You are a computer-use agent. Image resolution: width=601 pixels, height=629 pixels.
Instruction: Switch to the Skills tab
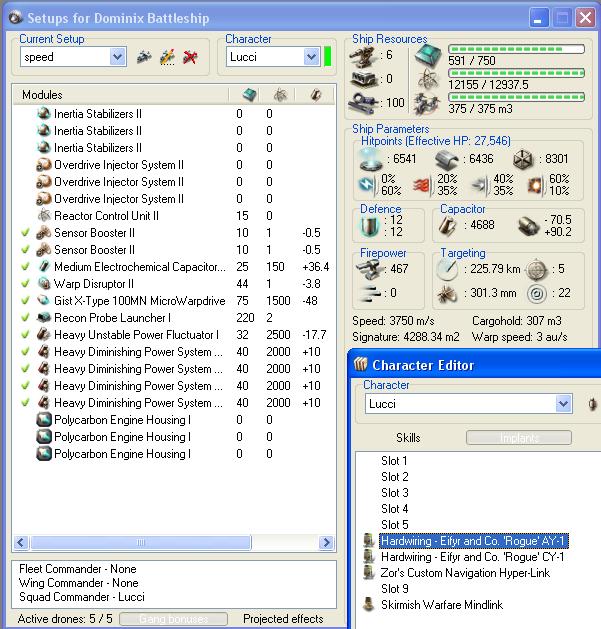[x=408, y=438]
